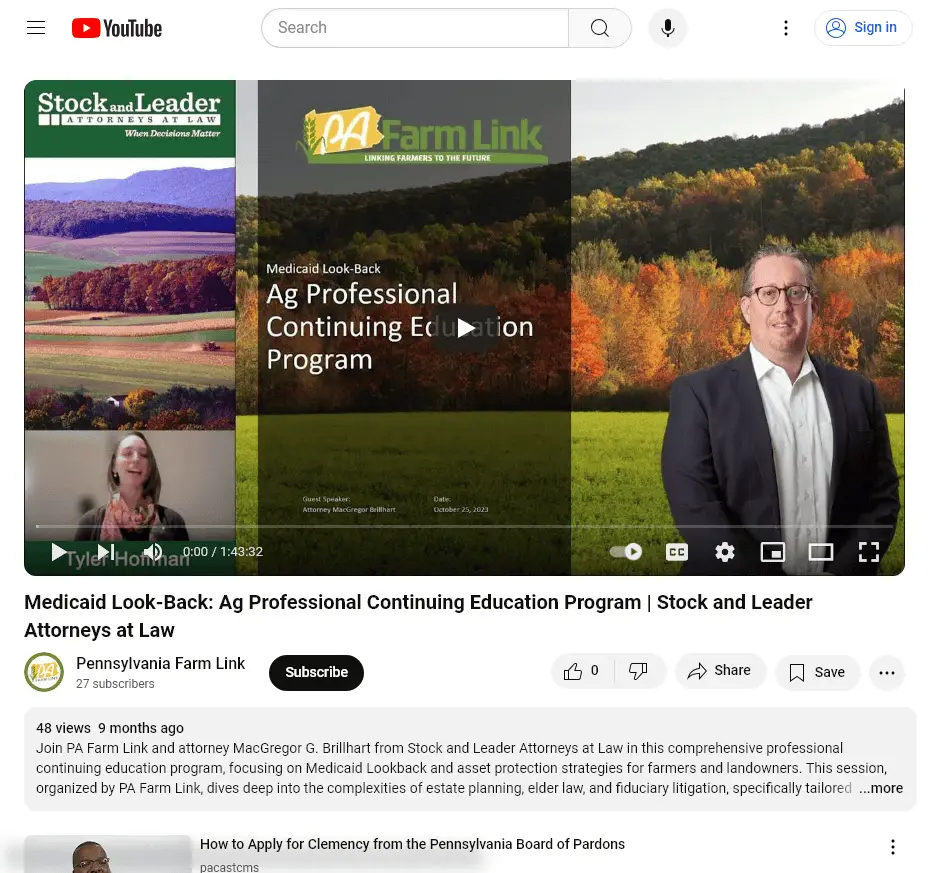Viewport: 929px width, 873px height.
Task: Open more actions menu beside Save
Action: click(887, 673)
